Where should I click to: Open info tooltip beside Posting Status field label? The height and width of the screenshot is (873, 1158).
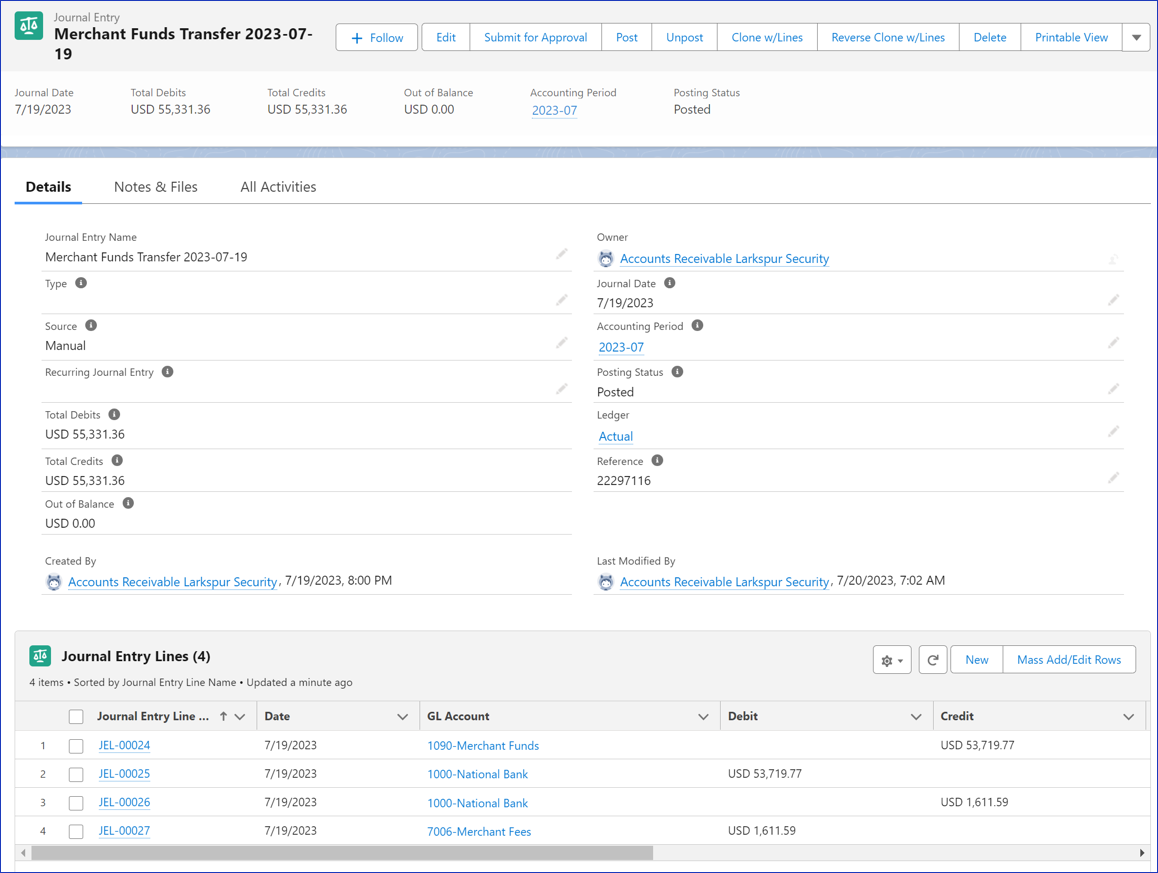pos(677,372)
